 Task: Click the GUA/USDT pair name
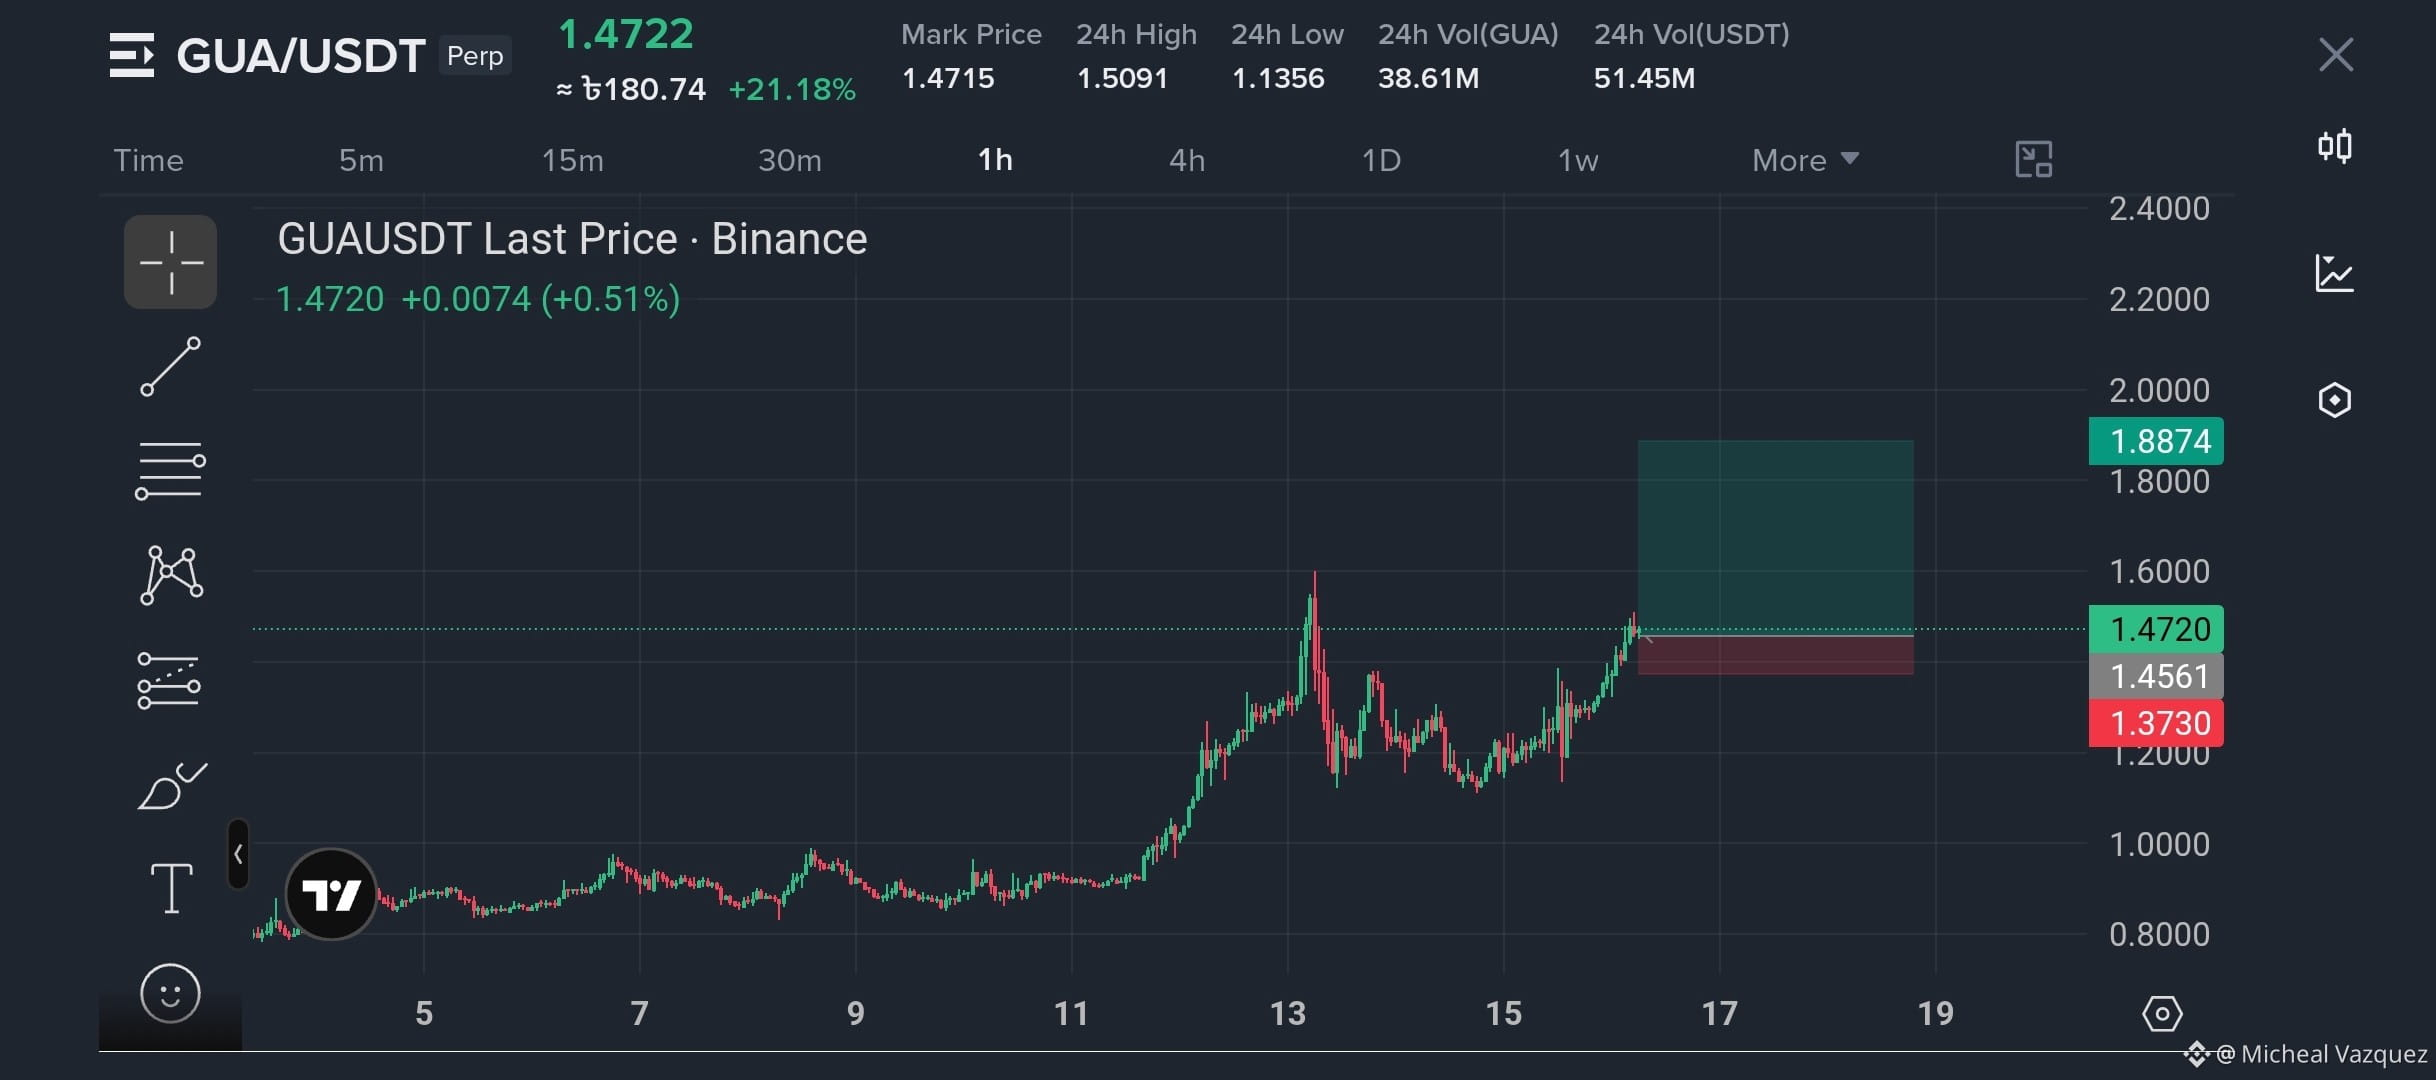point(301,56)
